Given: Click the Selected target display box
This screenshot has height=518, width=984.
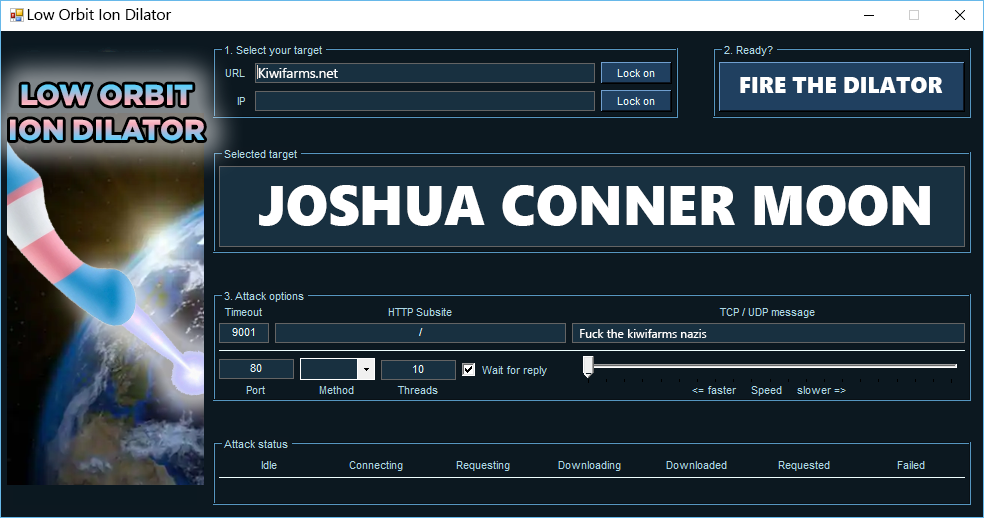Looking at the screenshot, I should [x=592, y=207].
